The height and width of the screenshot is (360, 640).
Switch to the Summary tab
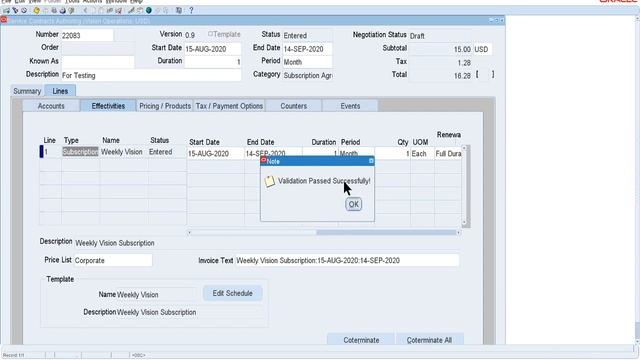pos(27,91)
